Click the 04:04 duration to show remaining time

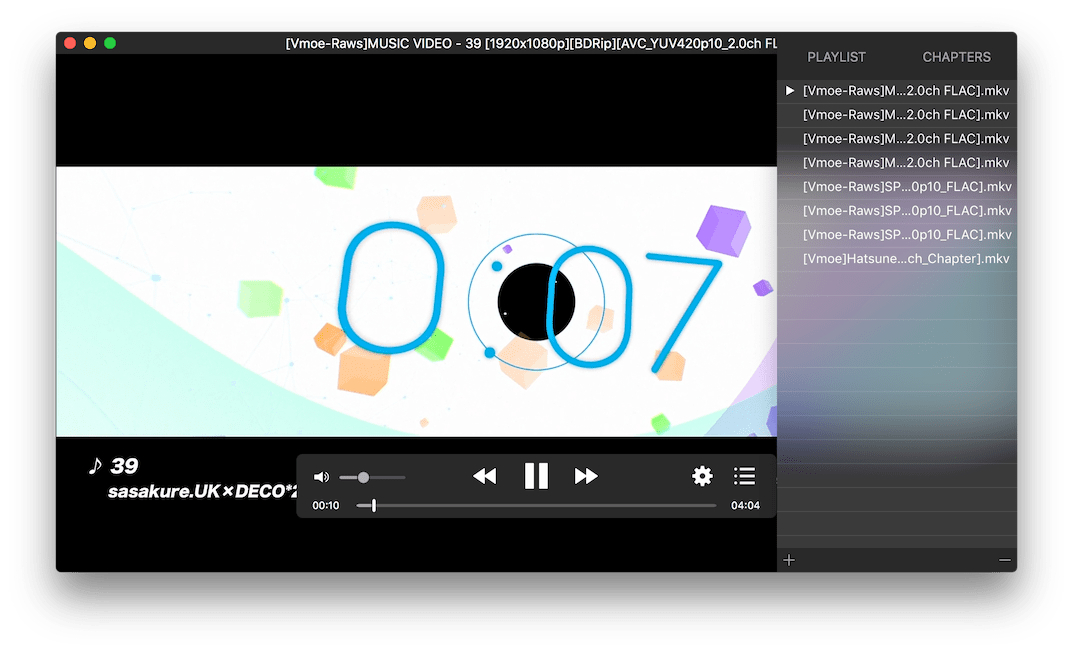coord(745,506)
